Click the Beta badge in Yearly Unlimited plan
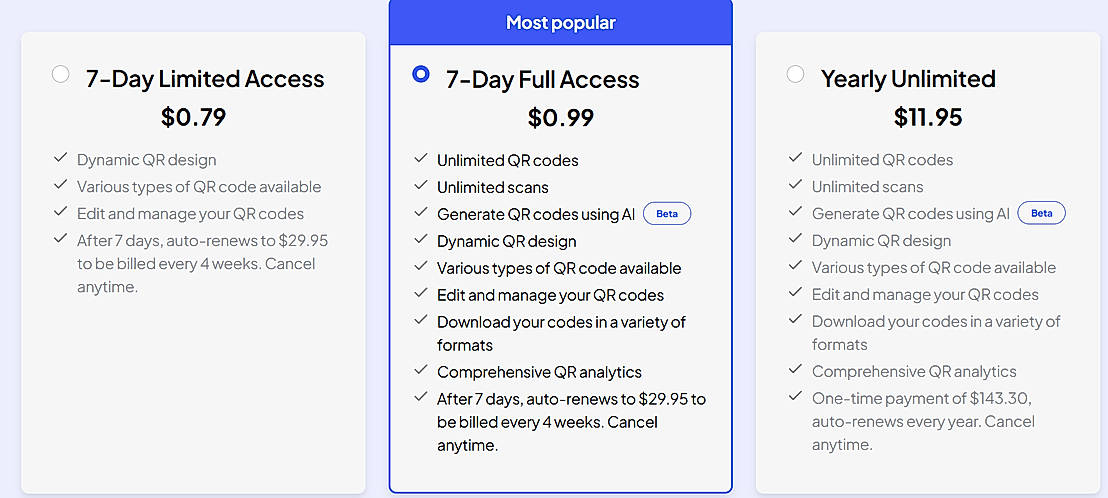The width and height of the screenshot is (1108, 498). pos(1041,213)
